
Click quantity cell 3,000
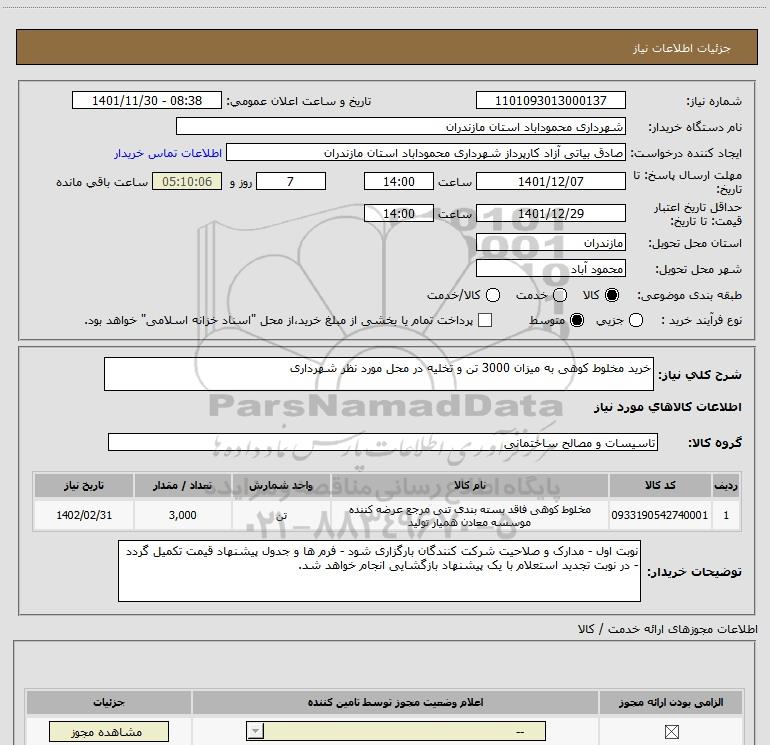(x=183, y=515)
